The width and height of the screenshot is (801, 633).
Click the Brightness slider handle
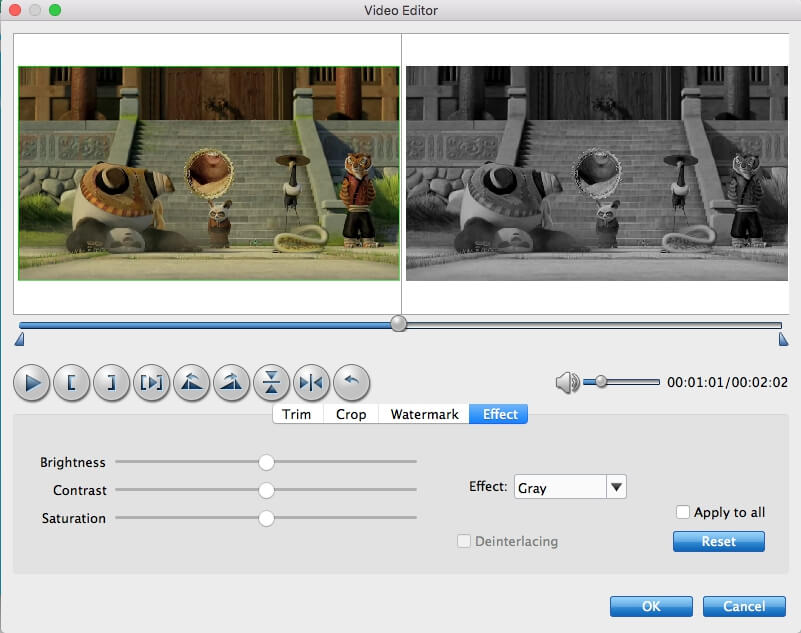266,462
